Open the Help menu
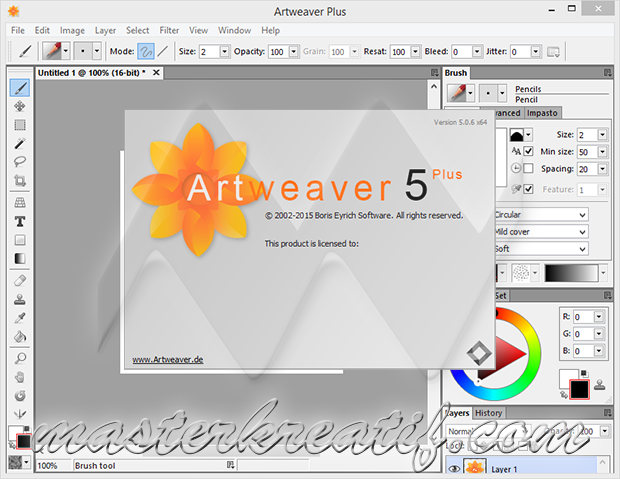Image resolution: width=620 pixels, height=479 pixels. (270, 30)
